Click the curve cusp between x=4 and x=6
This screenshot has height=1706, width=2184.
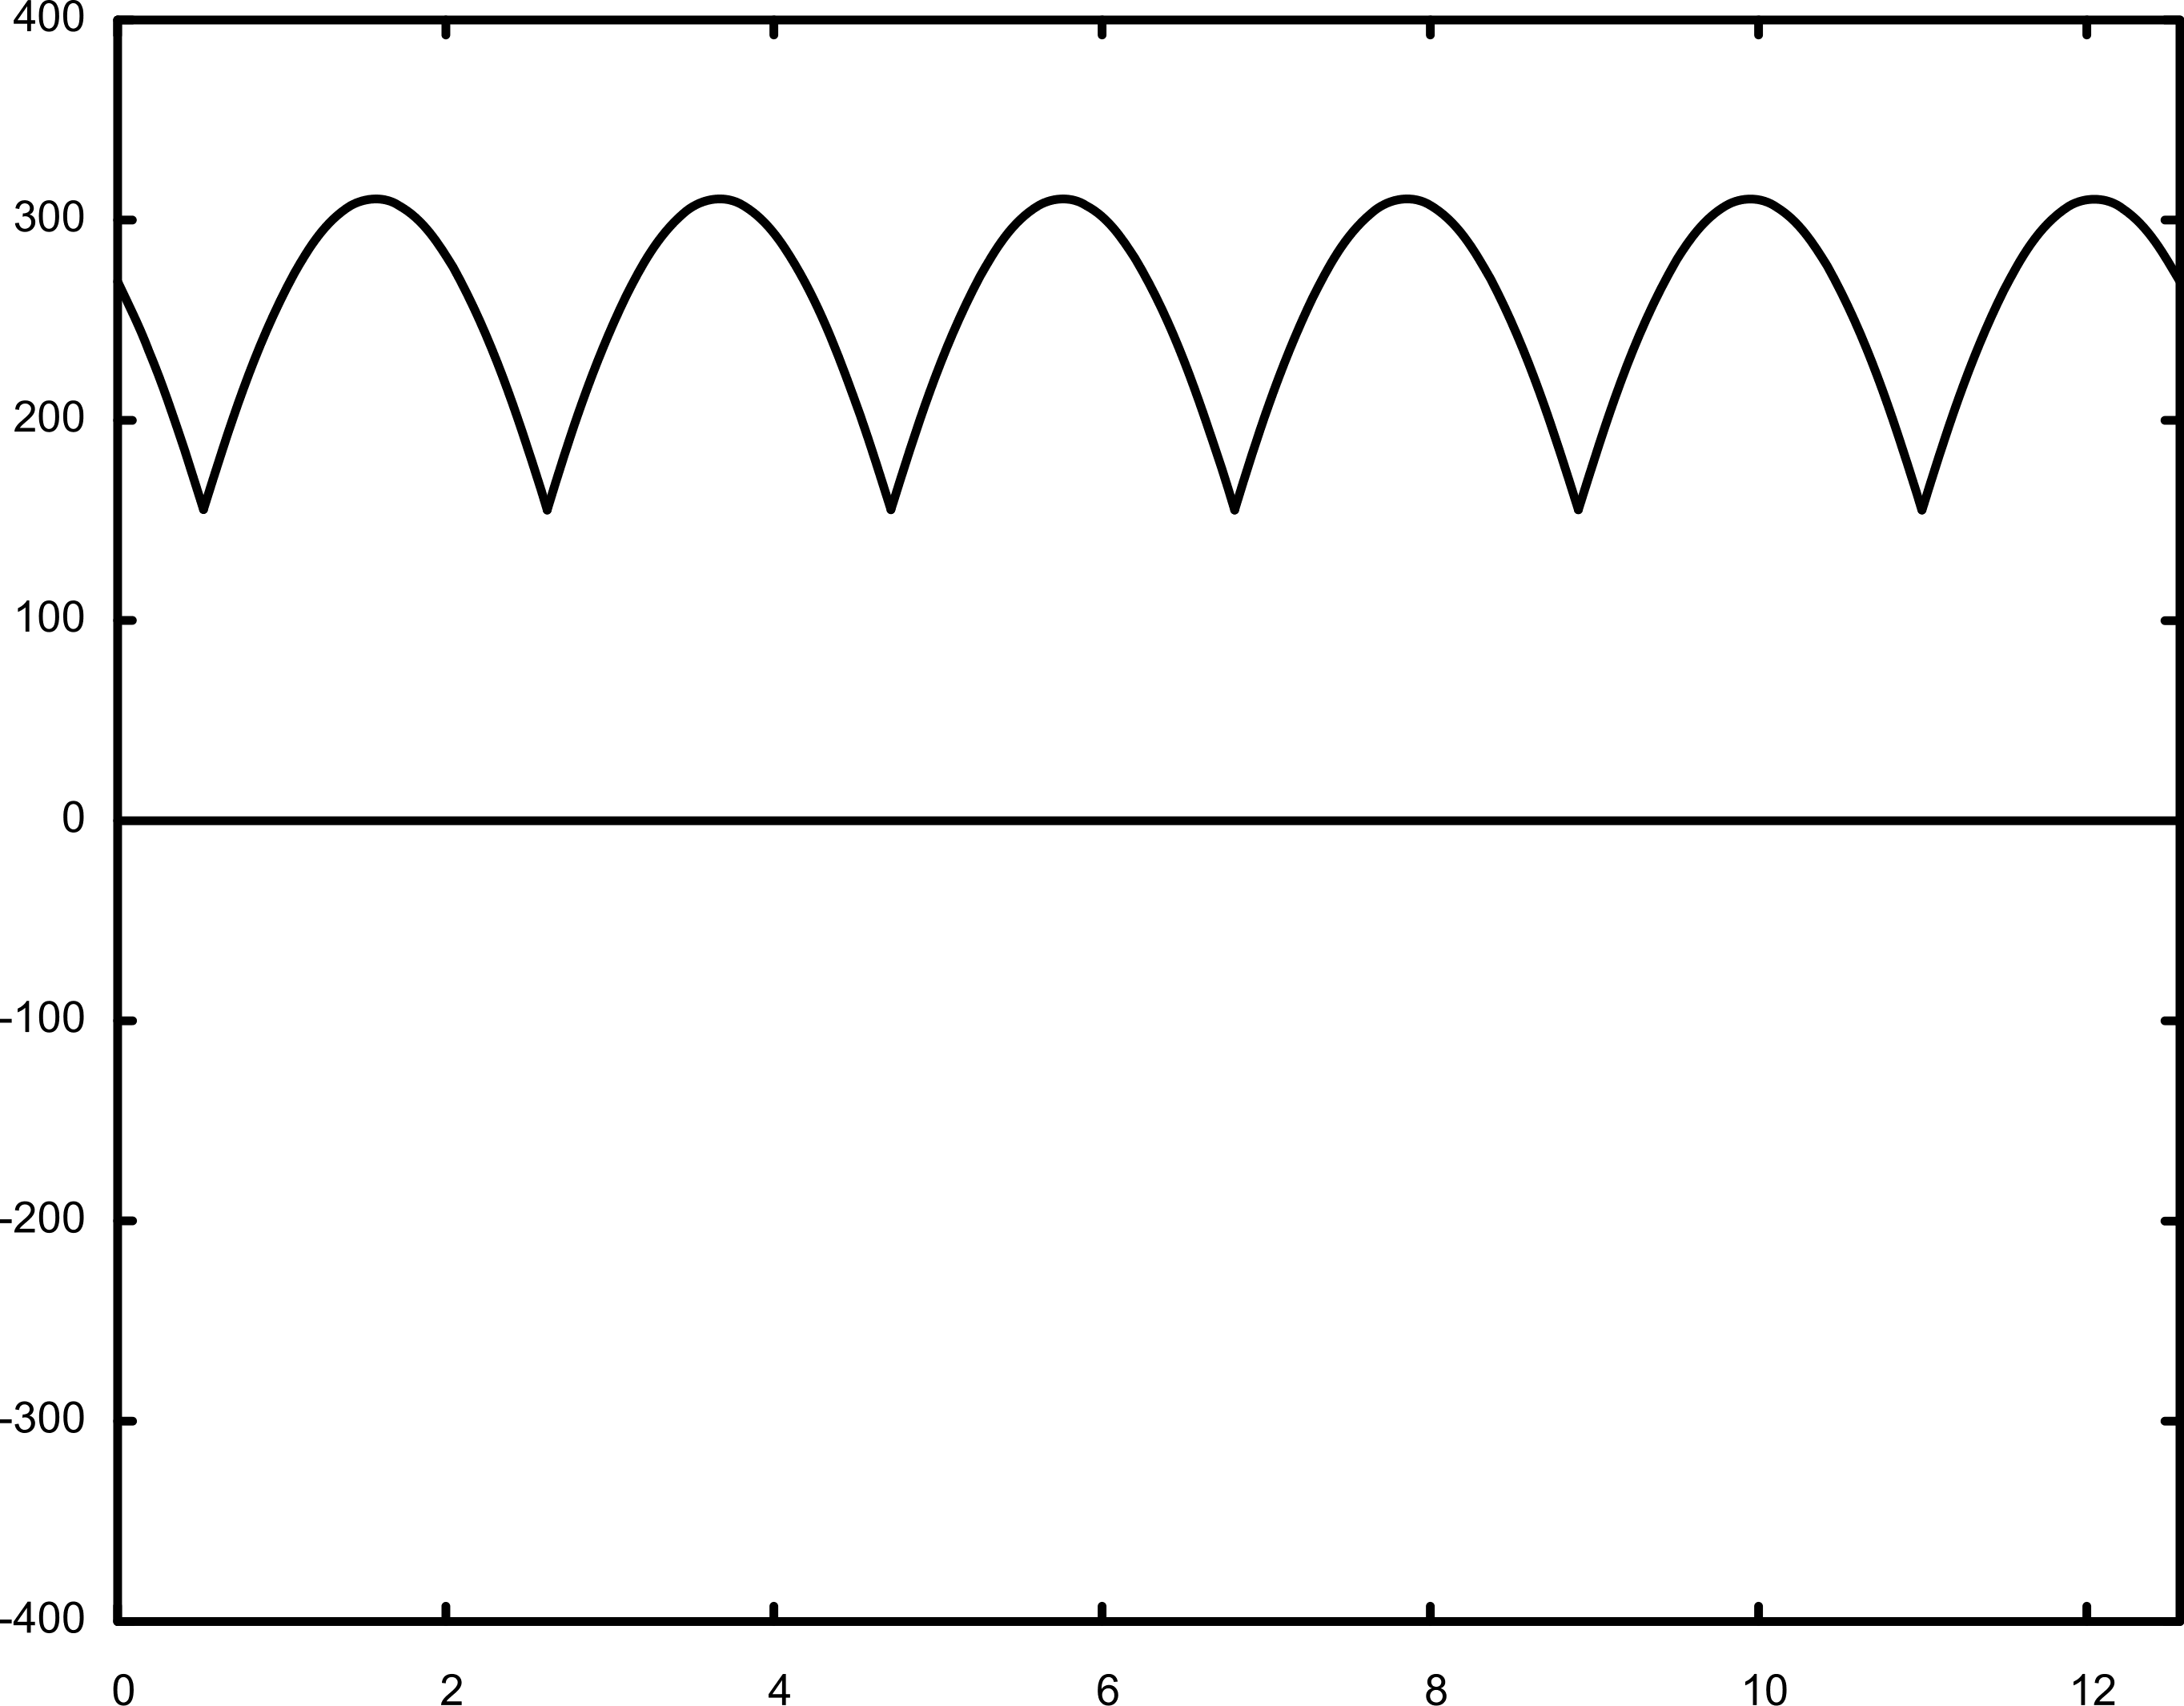click(891, 510)
